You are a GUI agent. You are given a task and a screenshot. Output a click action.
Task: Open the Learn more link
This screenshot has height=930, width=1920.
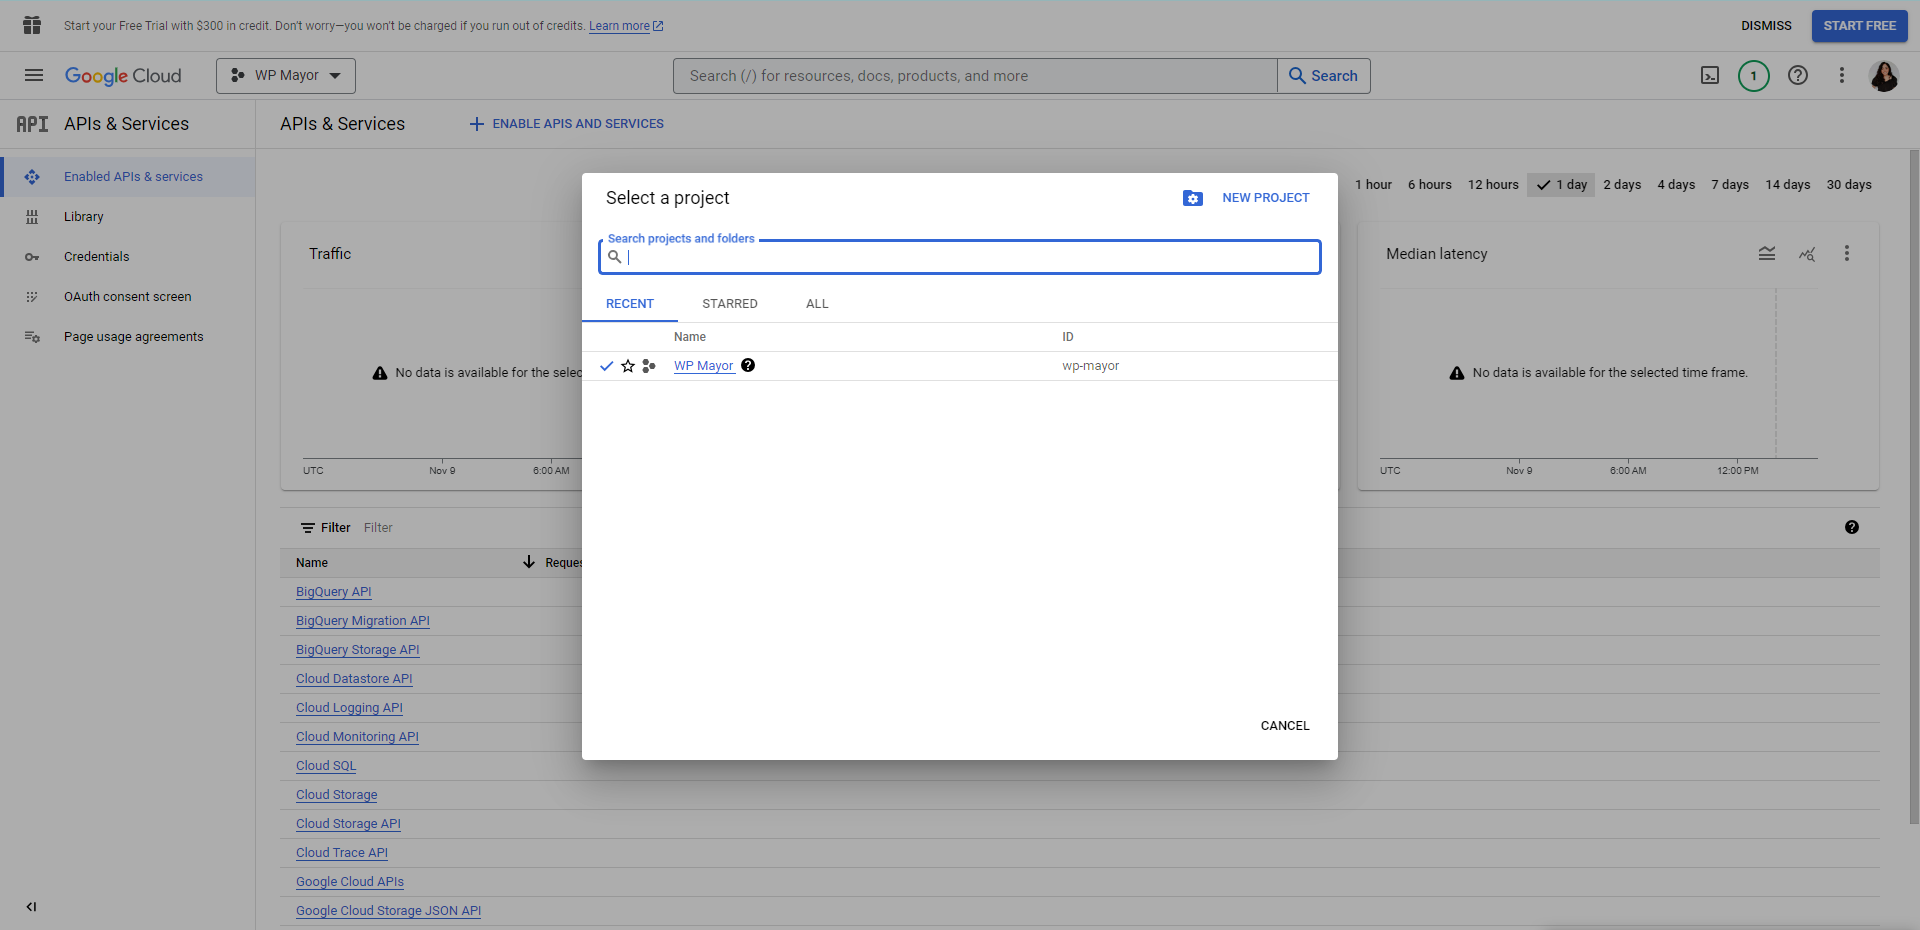point(626,26)
